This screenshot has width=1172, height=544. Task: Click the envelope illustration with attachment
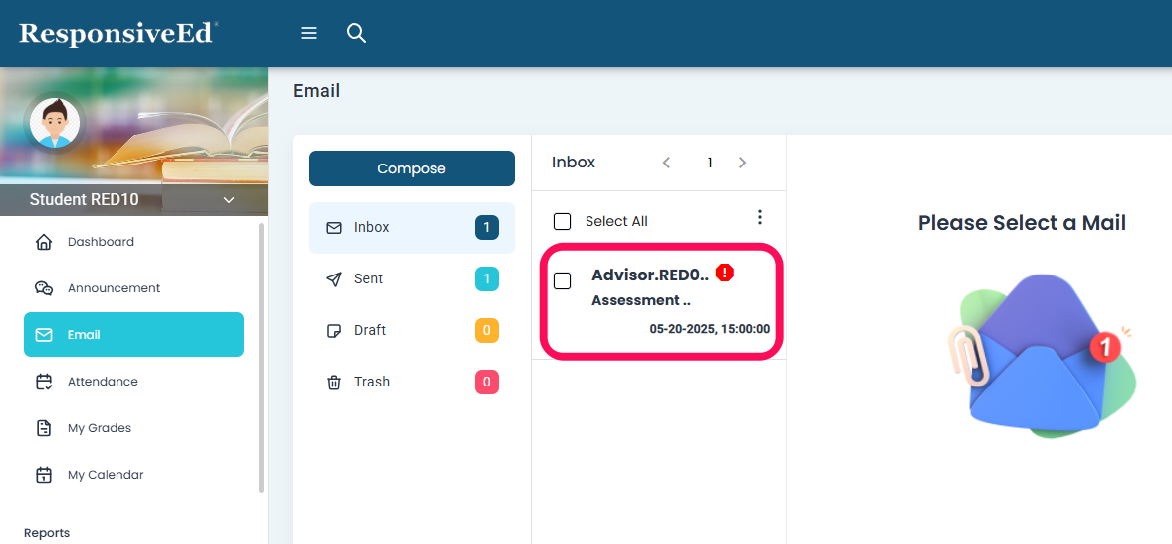pos(1040,357)
